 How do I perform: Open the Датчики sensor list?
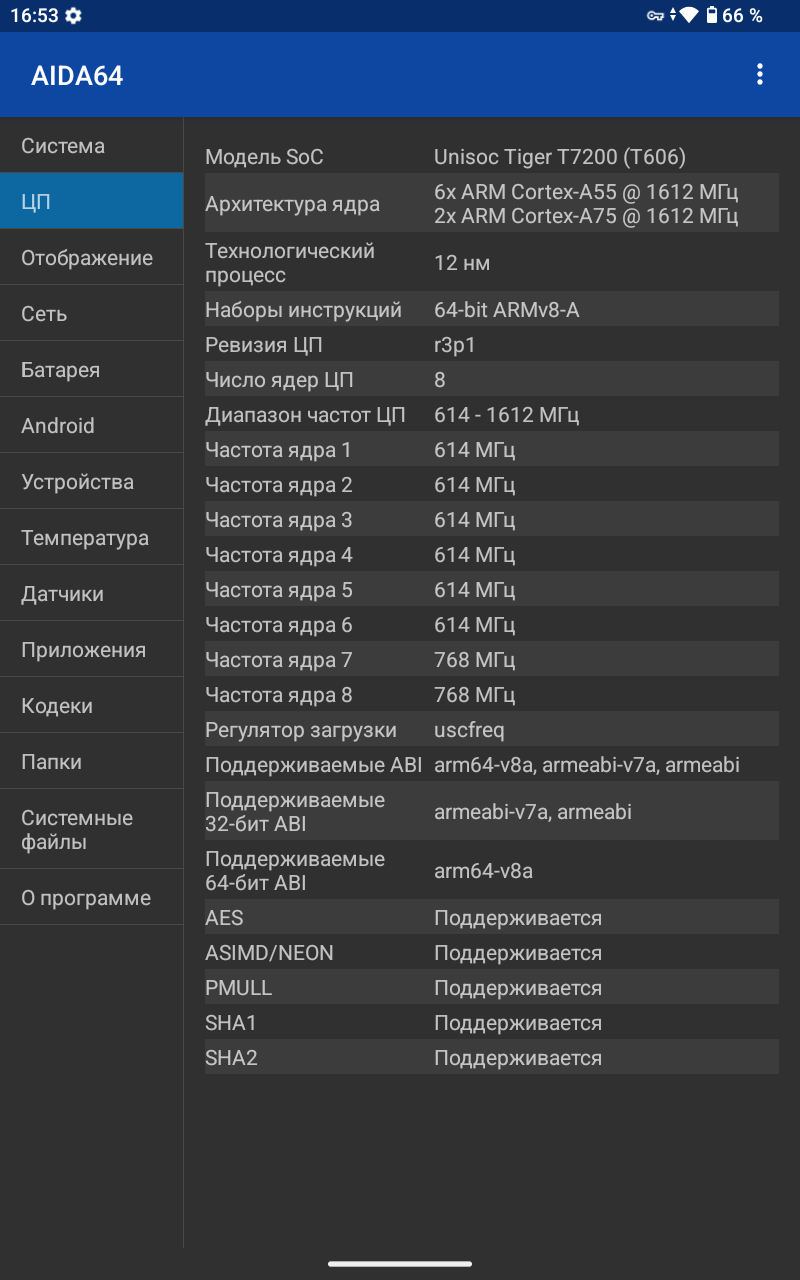click(x=91, y=594)
